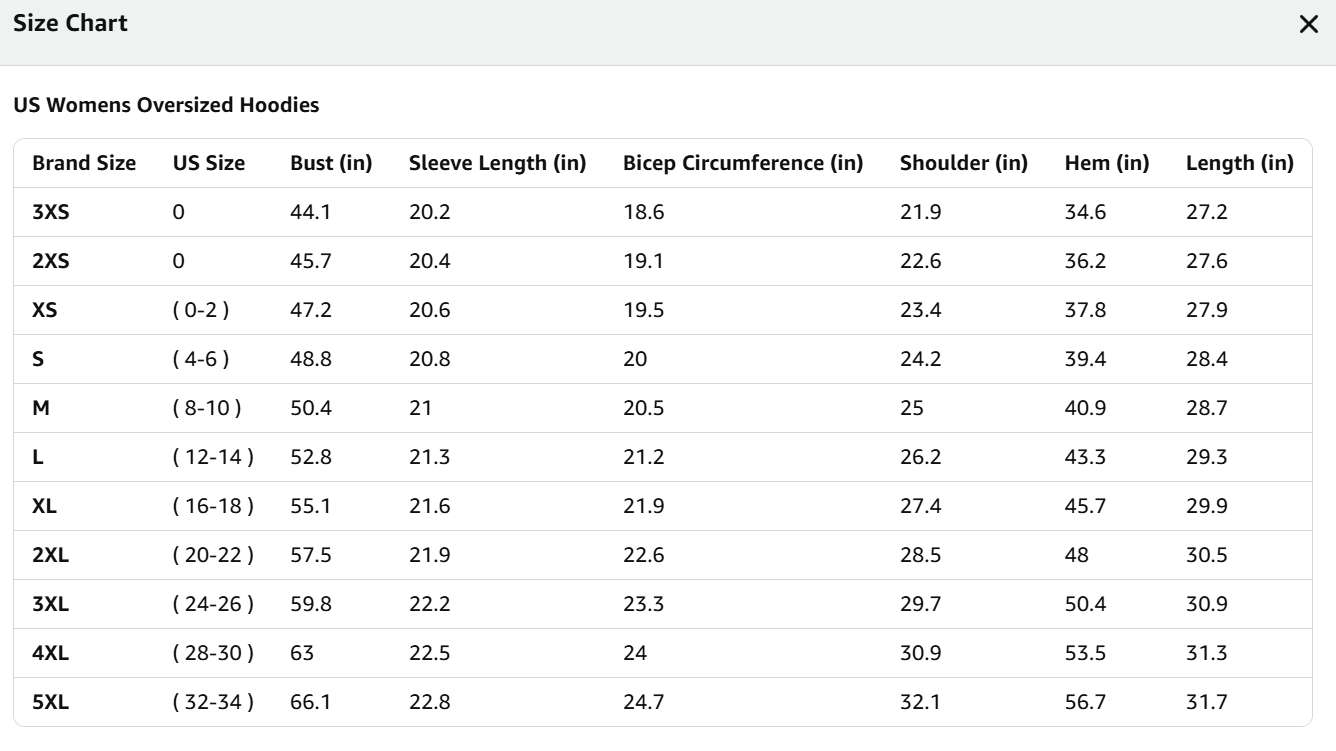Click the Brand Size column header

point(84,163)
